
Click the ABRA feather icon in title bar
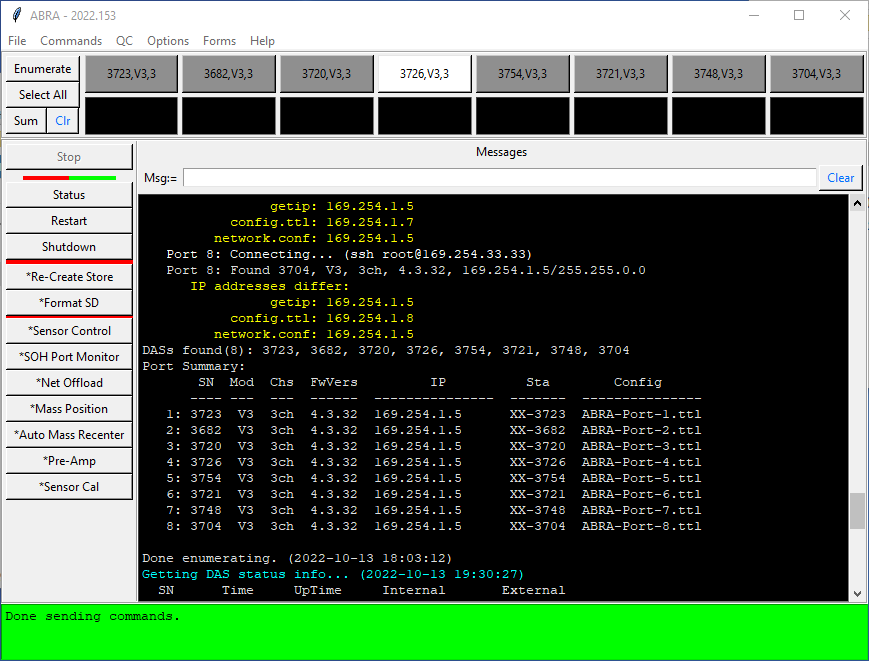click(x=17, y=15)
